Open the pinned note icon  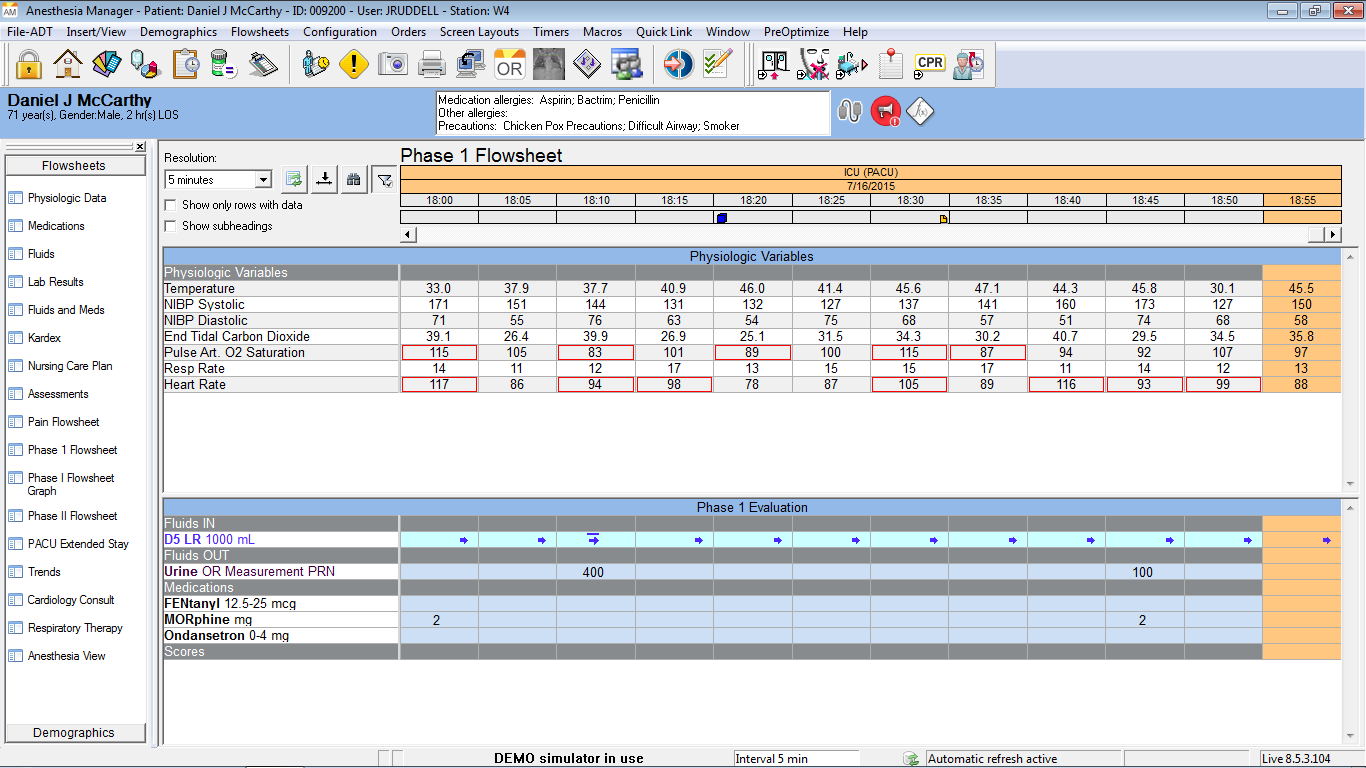tap(890, 63)
